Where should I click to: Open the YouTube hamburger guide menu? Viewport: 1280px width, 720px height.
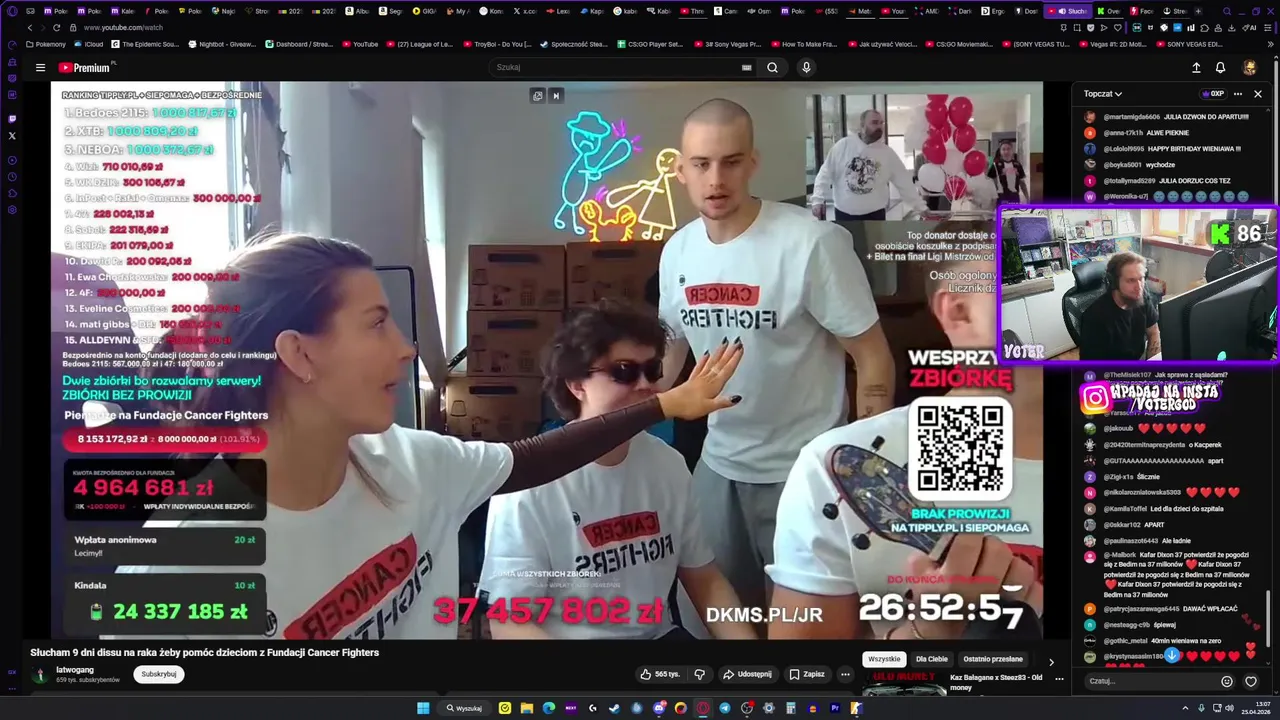coord(40,68)
